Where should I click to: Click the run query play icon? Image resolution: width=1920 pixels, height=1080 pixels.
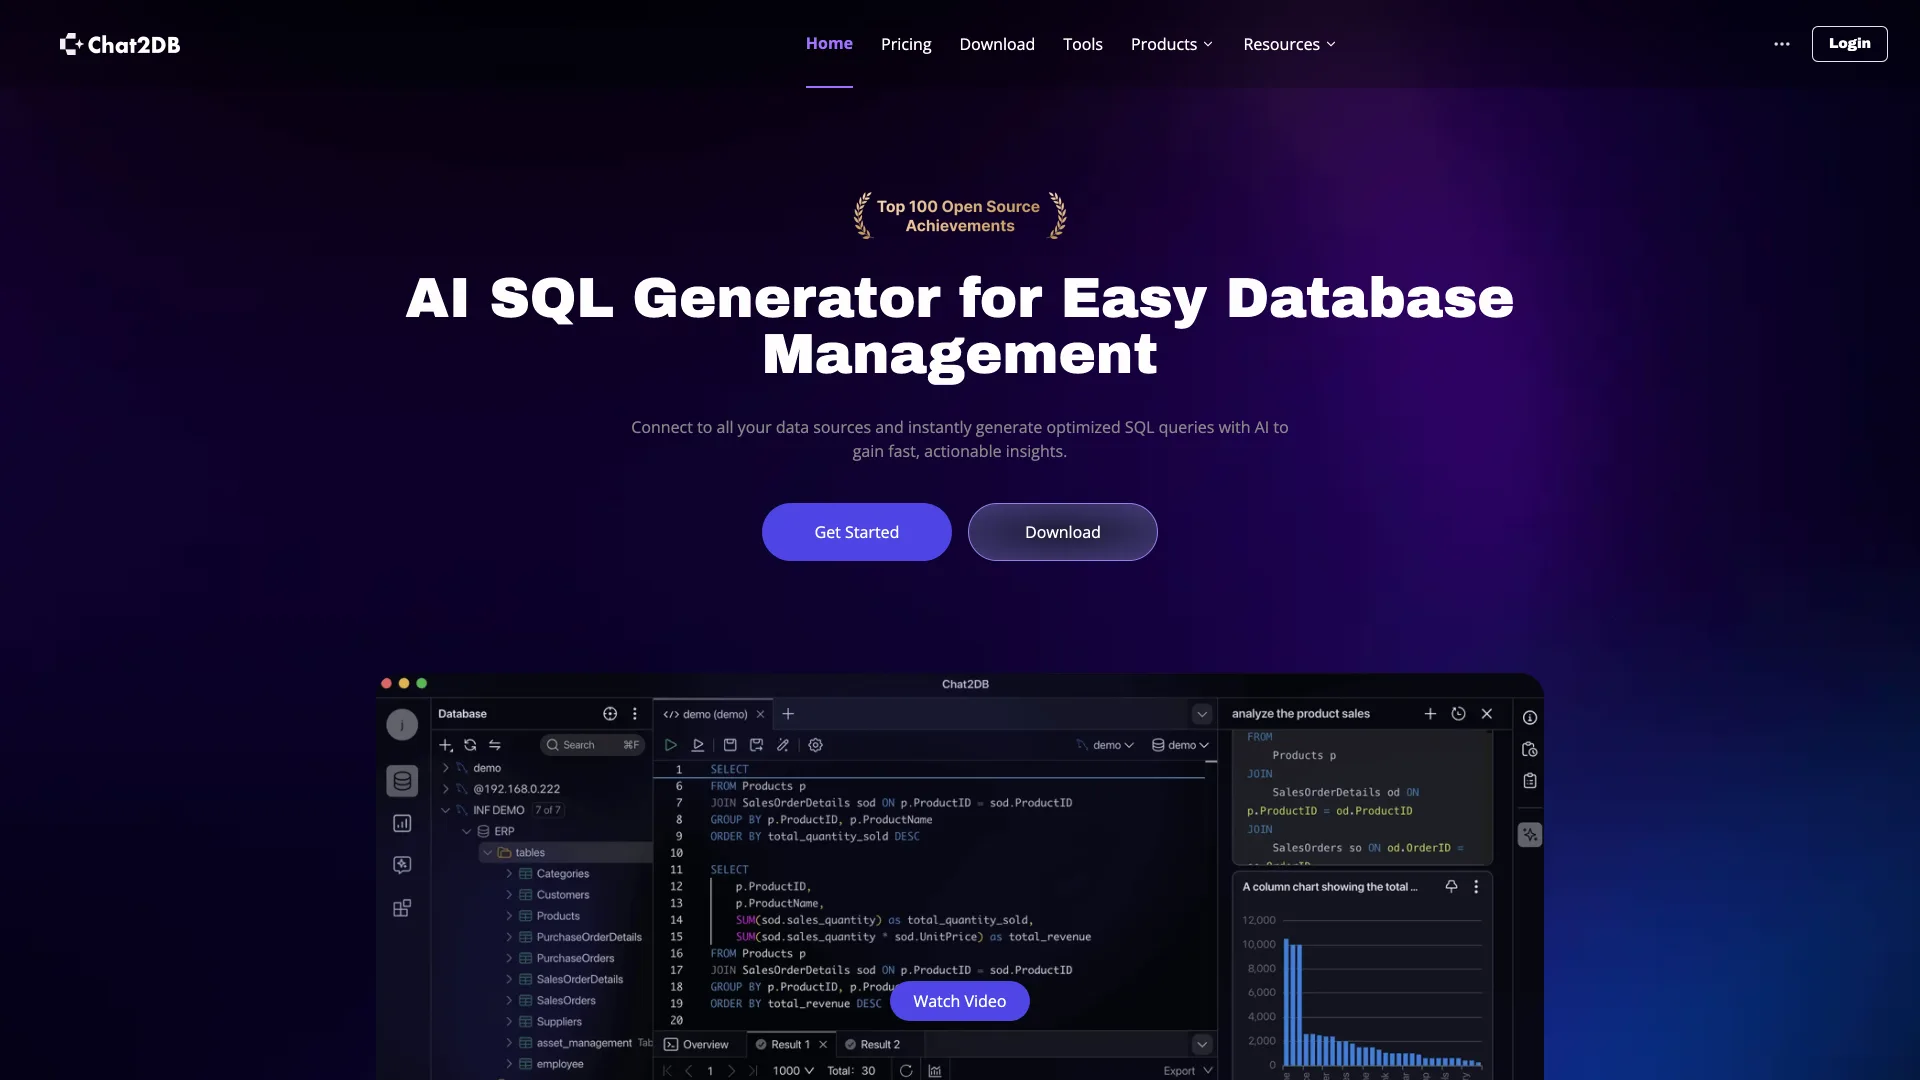coord(671,745)
